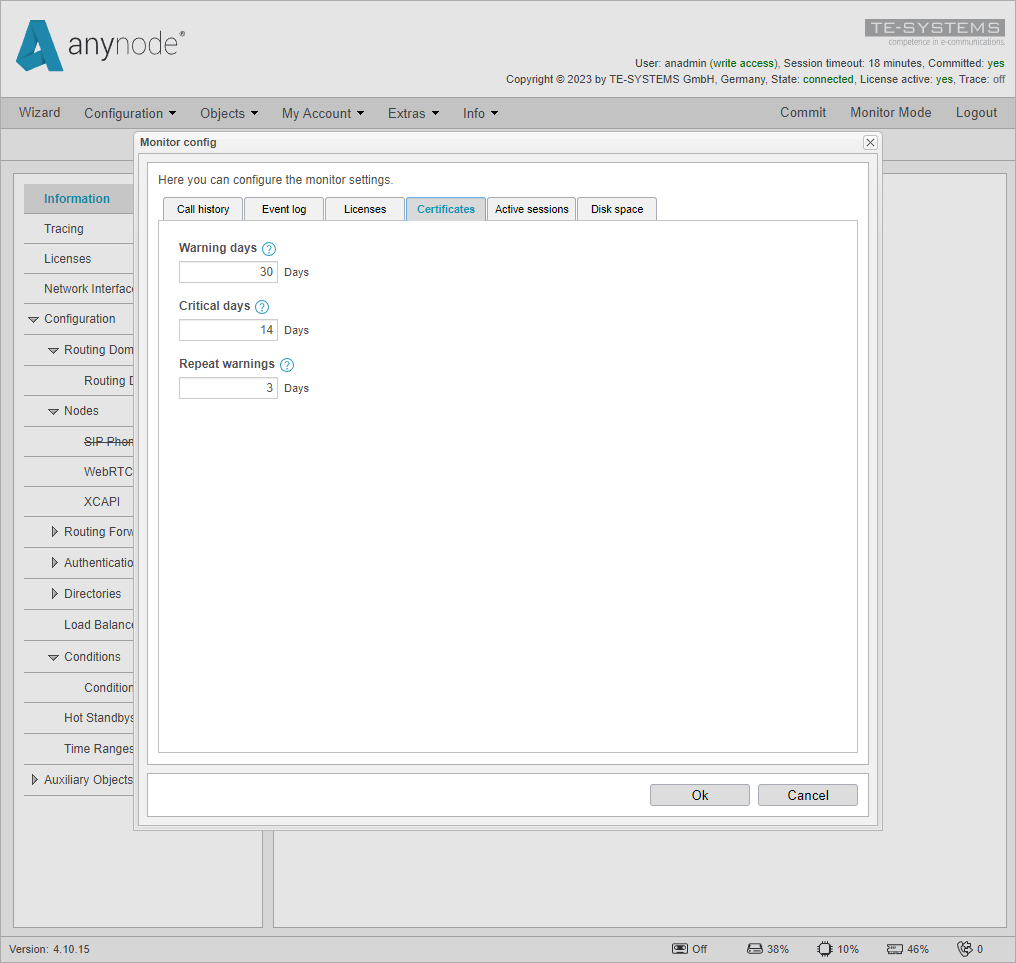Open the Warning days help icon

click(x=268, y=248)
